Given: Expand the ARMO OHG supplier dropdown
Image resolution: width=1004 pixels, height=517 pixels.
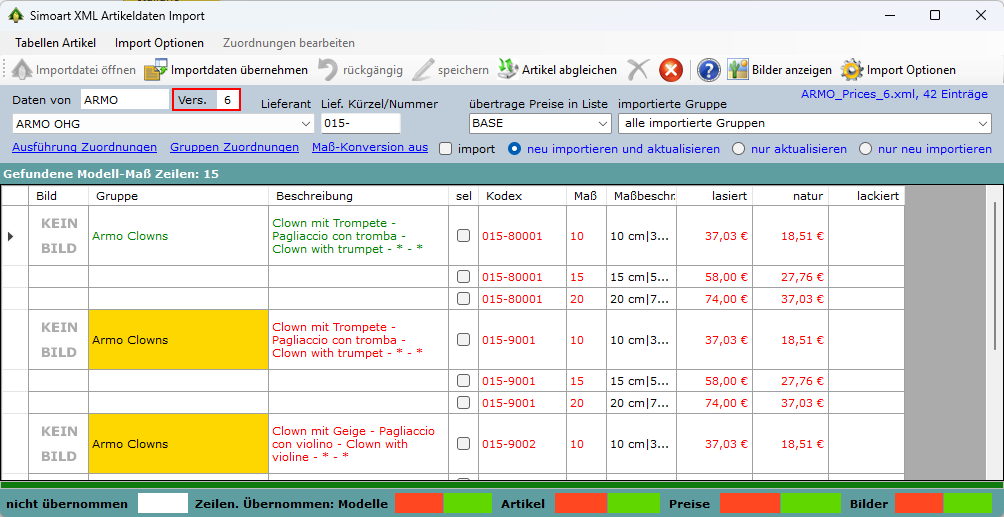Looking at the screenshot, I should click(x=305, y=123).
